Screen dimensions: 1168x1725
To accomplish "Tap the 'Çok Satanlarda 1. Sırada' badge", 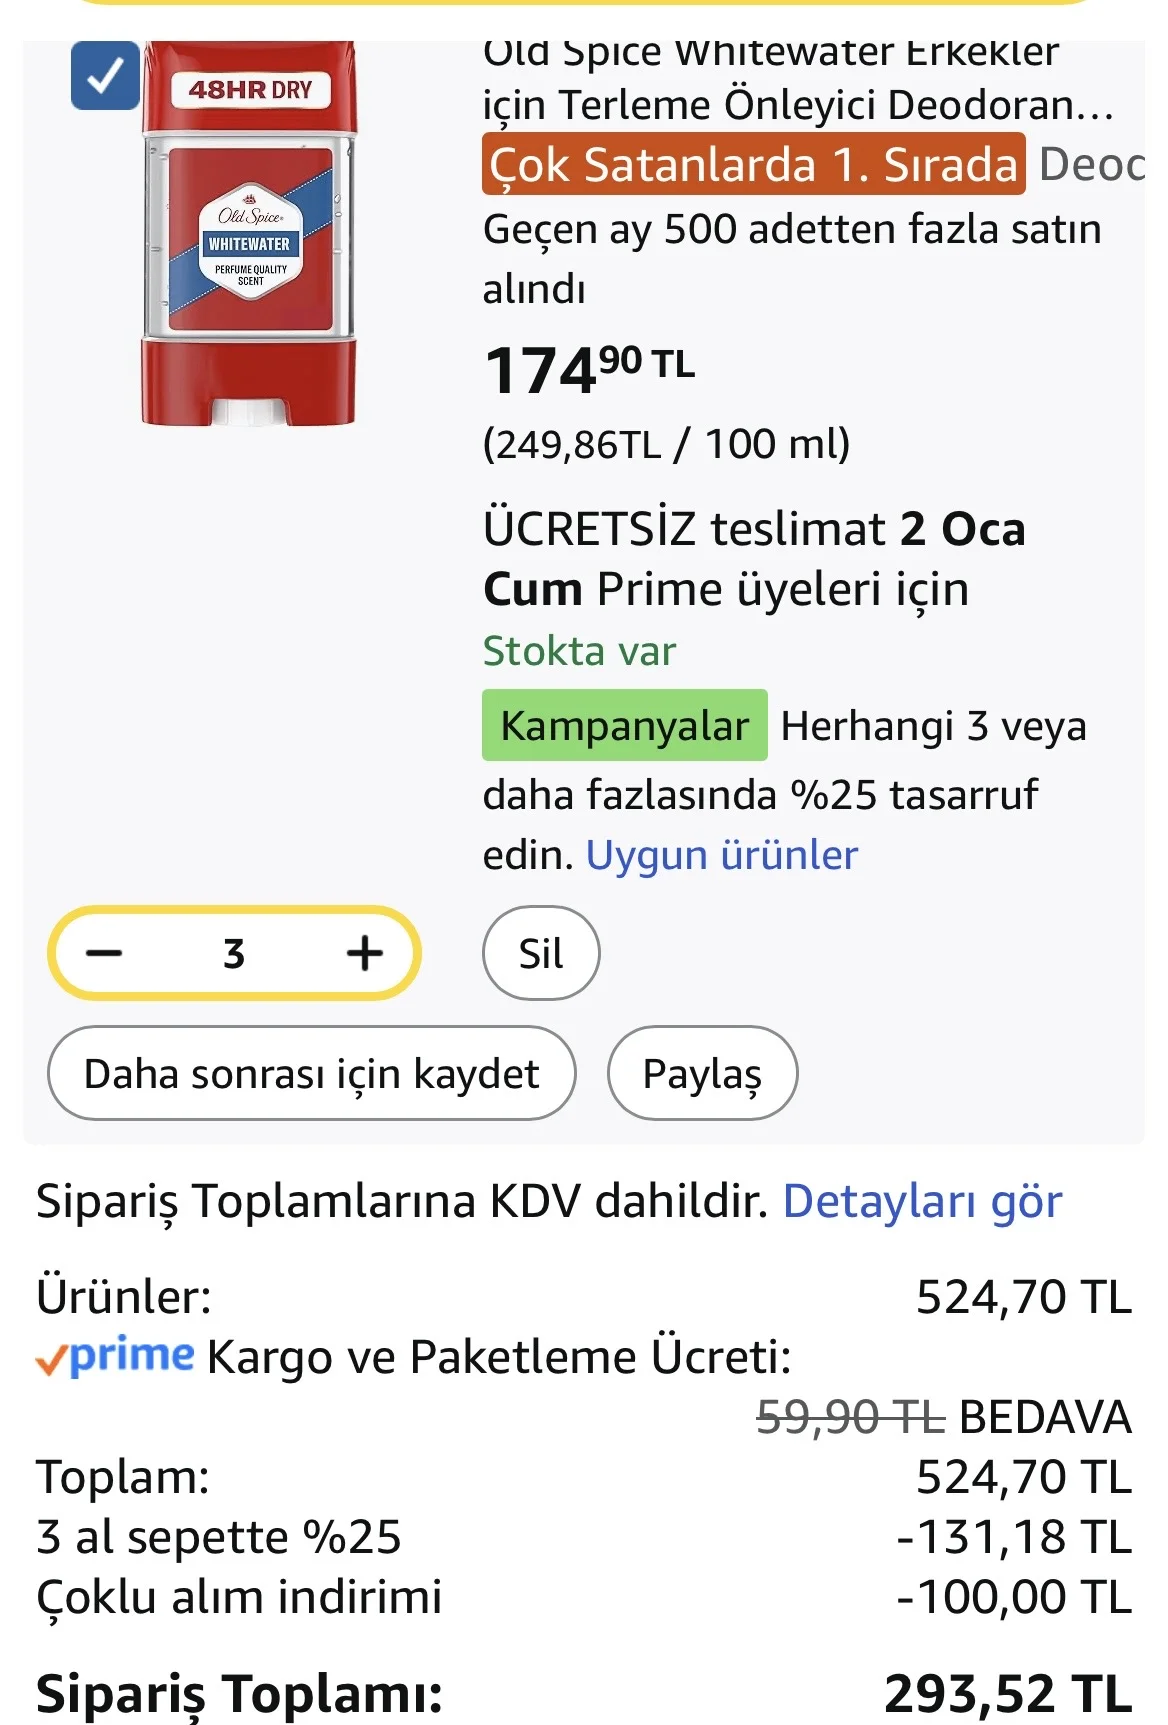I will coord(753,165).
